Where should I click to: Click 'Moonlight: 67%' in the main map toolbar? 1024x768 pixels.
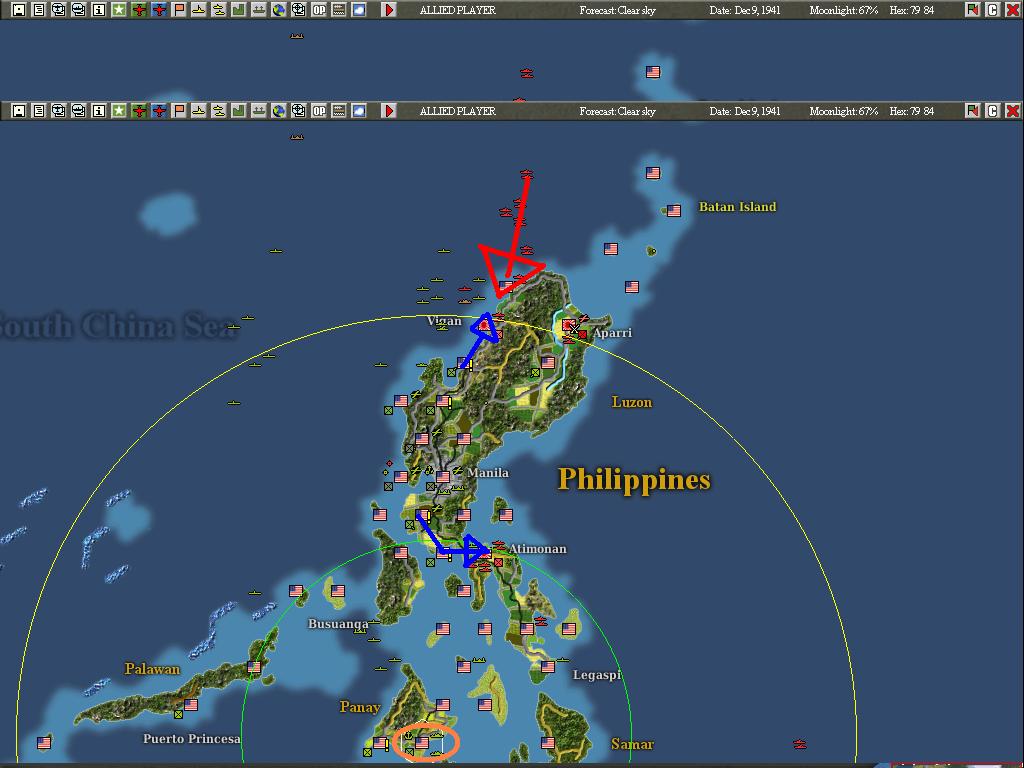click(x=843, y=111)
